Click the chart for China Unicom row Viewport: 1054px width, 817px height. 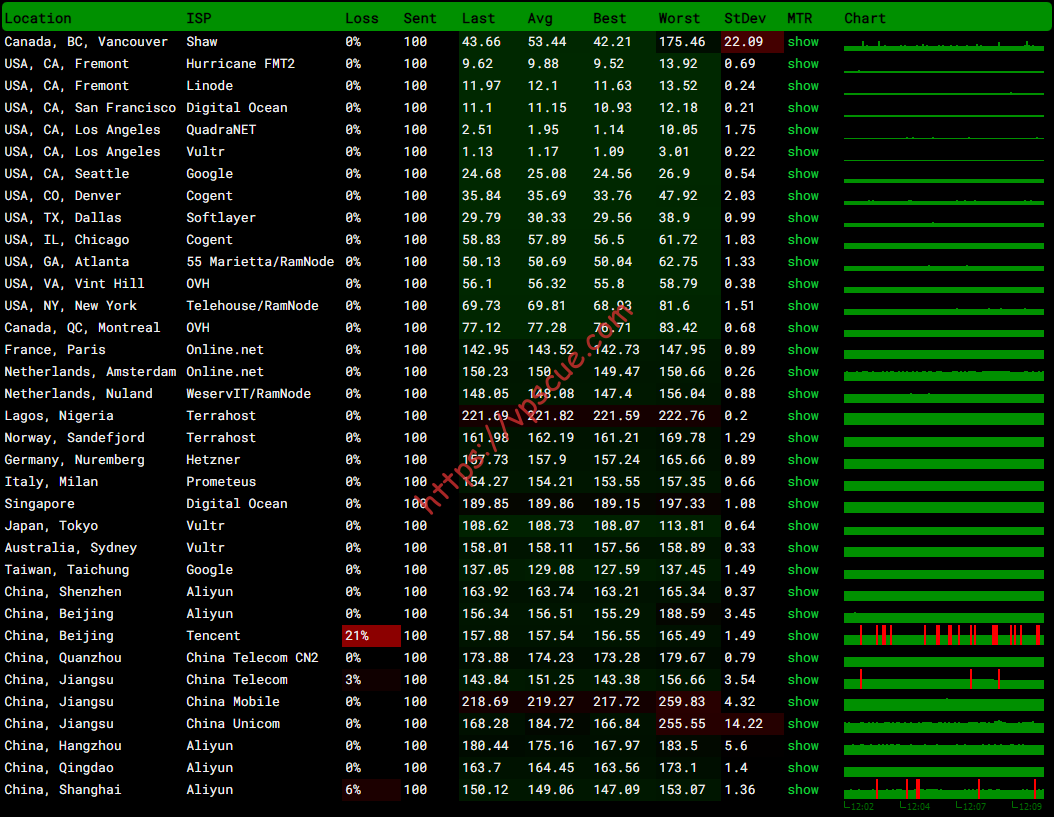[x=944, y=724]
